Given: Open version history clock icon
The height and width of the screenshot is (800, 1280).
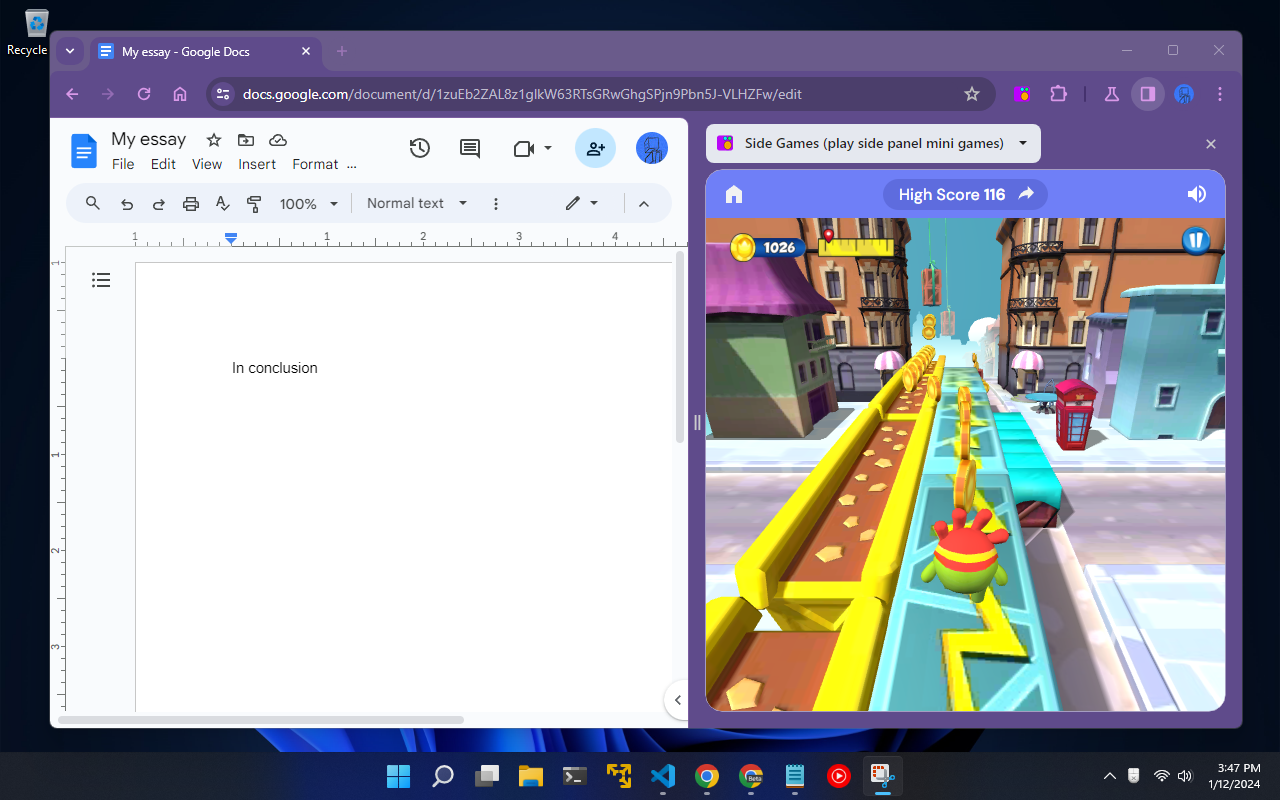Looking at the screenshot, I should 420,148.
